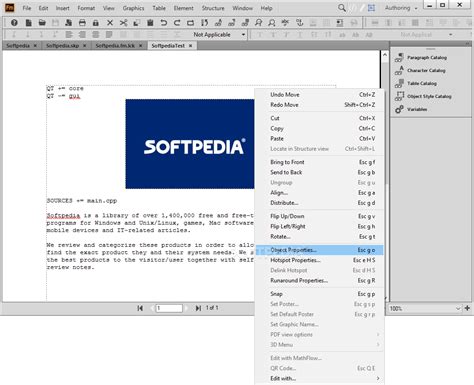Image resolution: width=474 pixels, height=385 pixels.
Task: Choose Redo Move in context menu
Action: click(320, 105)
